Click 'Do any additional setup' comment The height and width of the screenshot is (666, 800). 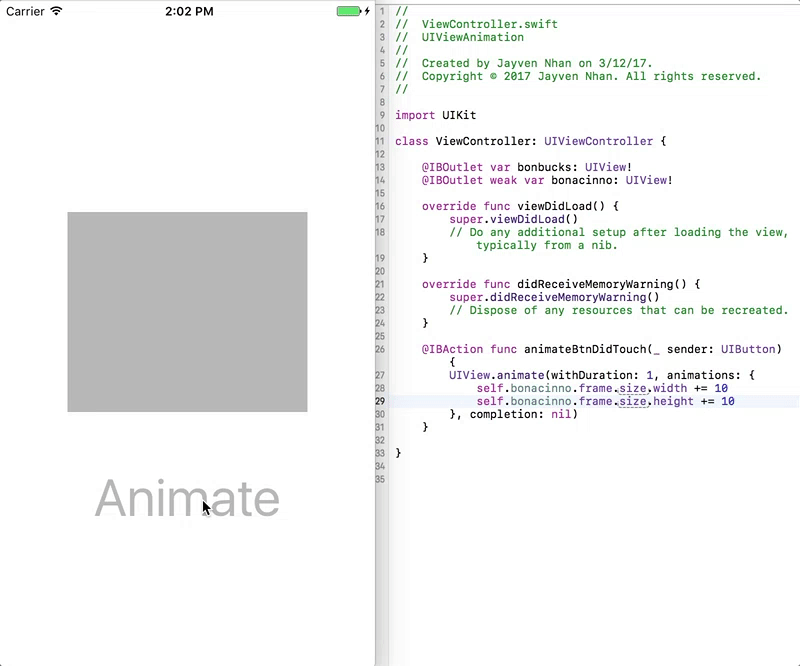pos(618,232)
